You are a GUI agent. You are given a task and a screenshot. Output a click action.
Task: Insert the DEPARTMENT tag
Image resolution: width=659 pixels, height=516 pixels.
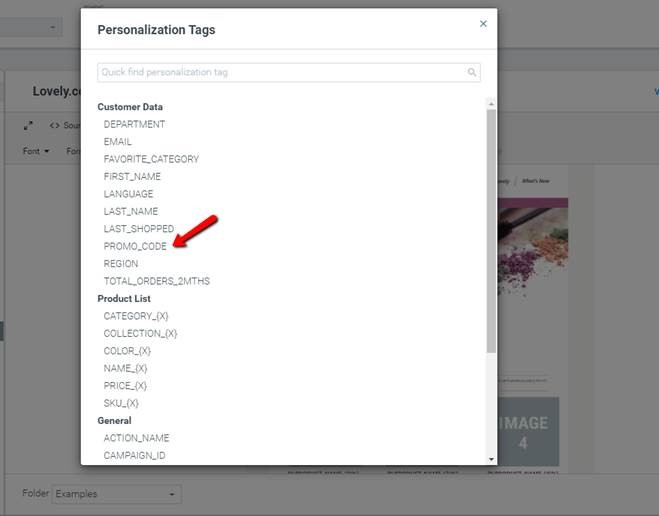coord(134,124)
